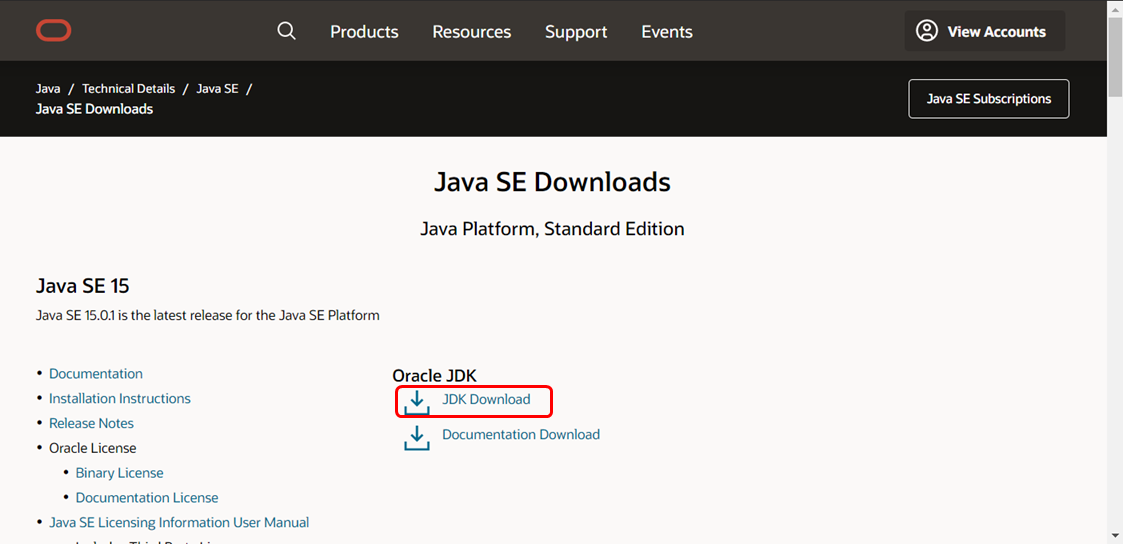Click the user account avatar icon
The width and height of the screenshot is (1123, 544).
(927, 31)
